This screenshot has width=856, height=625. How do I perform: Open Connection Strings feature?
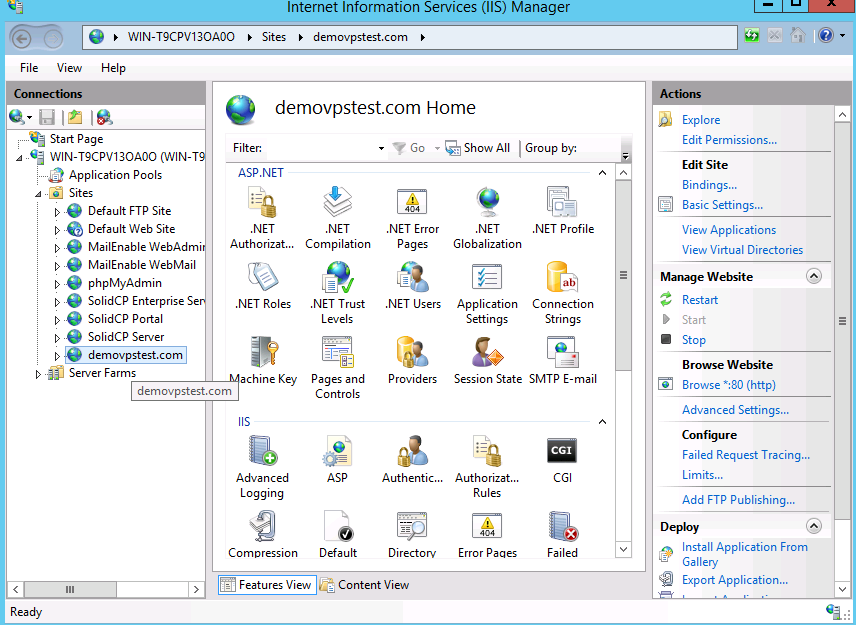(563, 292)
